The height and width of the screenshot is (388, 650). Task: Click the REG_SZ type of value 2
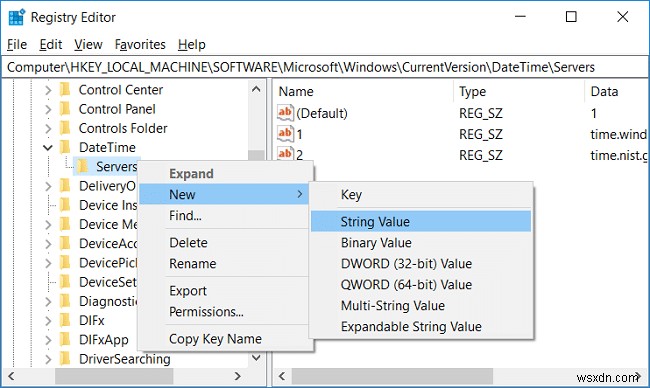(481, 155)
